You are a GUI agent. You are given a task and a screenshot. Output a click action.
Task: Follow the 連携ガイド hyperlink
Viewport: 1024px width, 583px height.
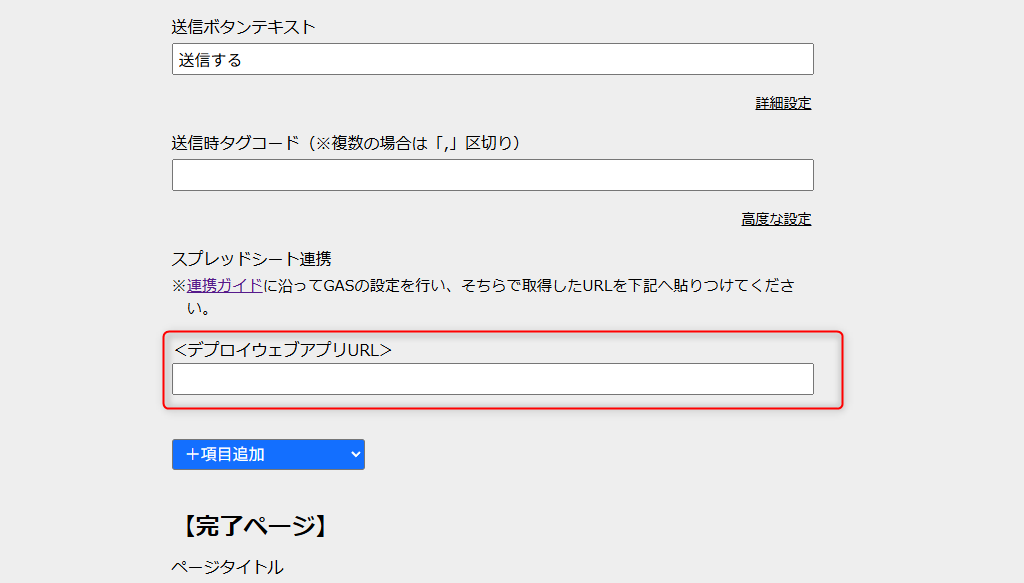pyautogui.click(x=225, y=286)
